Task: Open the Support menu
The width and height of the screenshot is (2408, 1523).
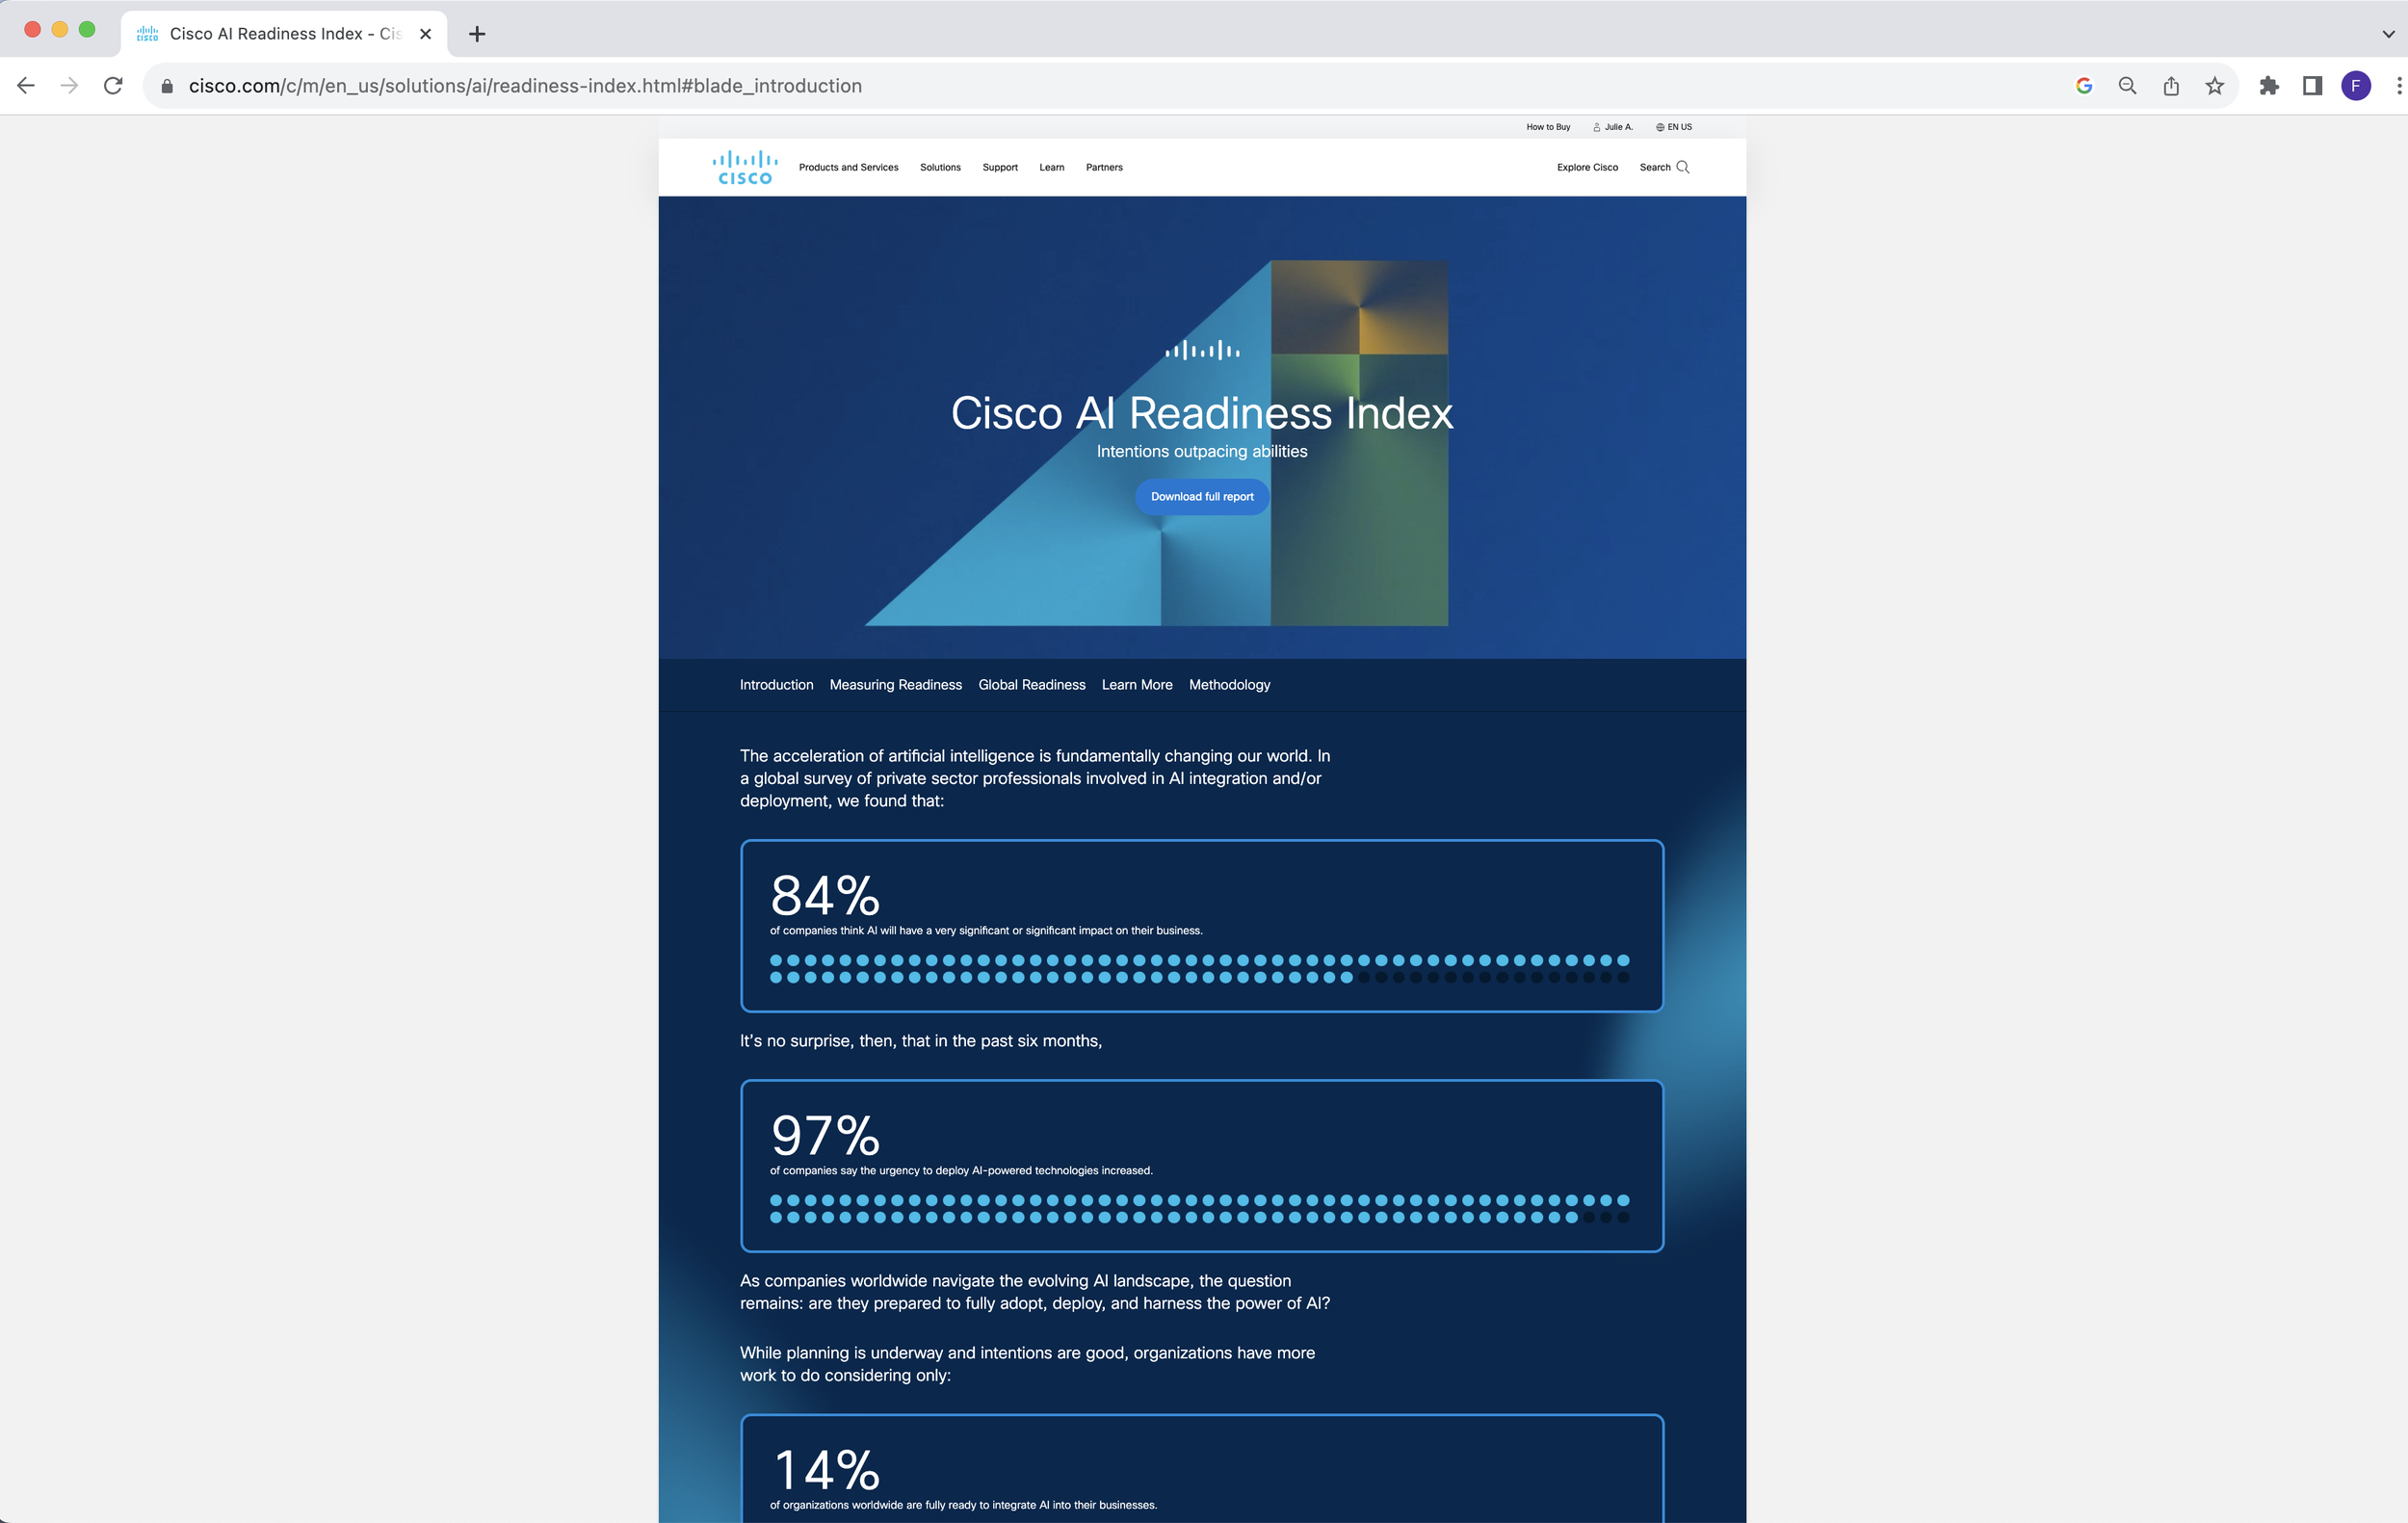Action: 1000,167
